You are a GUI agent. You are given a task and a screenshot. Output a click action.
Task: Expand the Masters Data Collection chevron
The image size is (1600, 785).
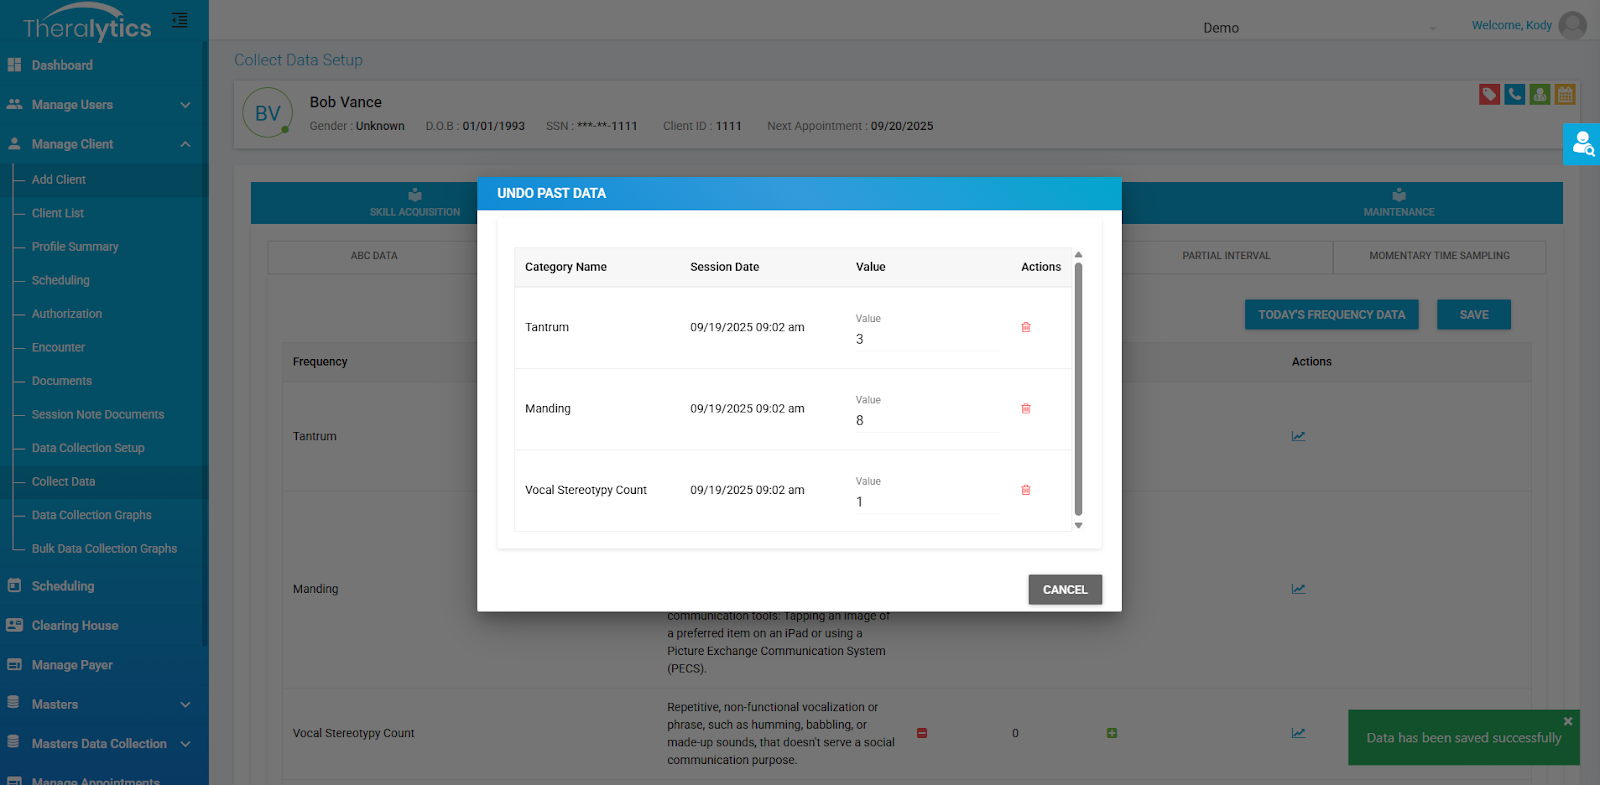tap(185, 744)
